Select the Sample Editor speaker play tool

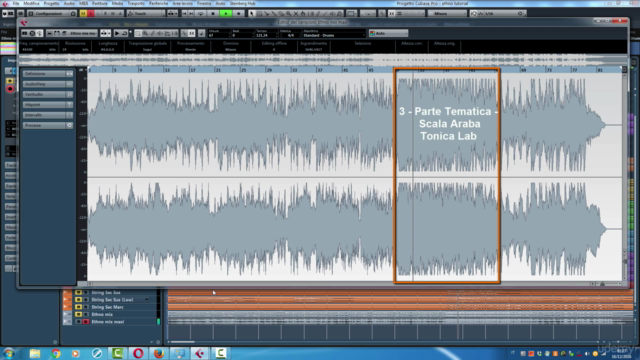tap(160, 33)
